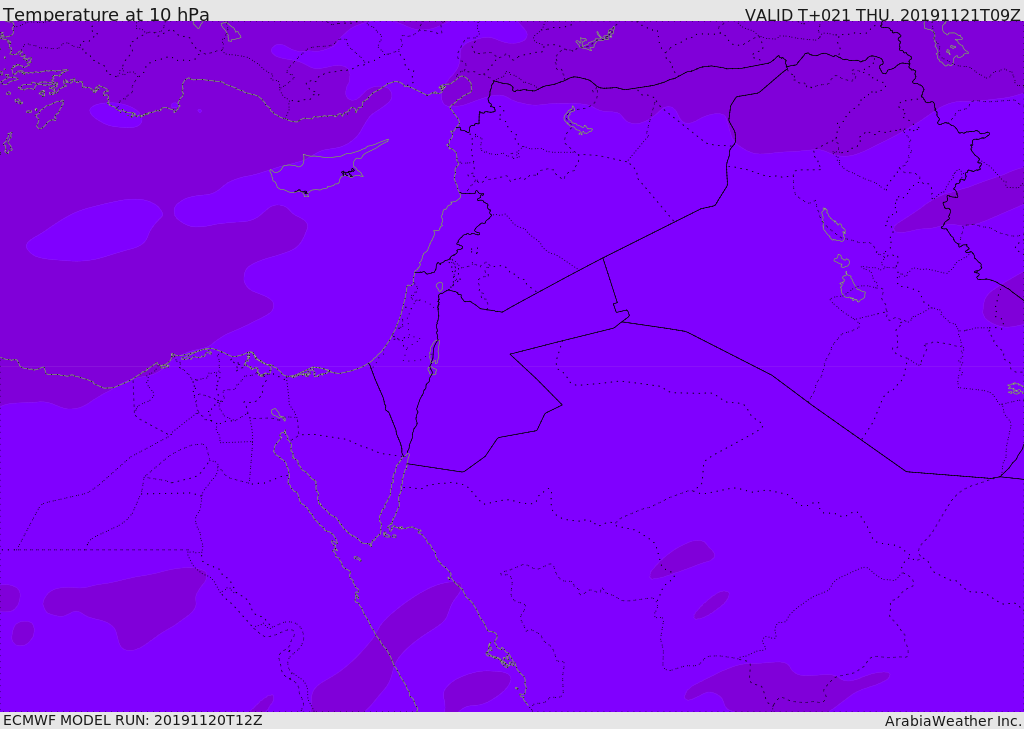Click the 'VALID T+021 THU. 20191121T09Z' label

(883, 15)
